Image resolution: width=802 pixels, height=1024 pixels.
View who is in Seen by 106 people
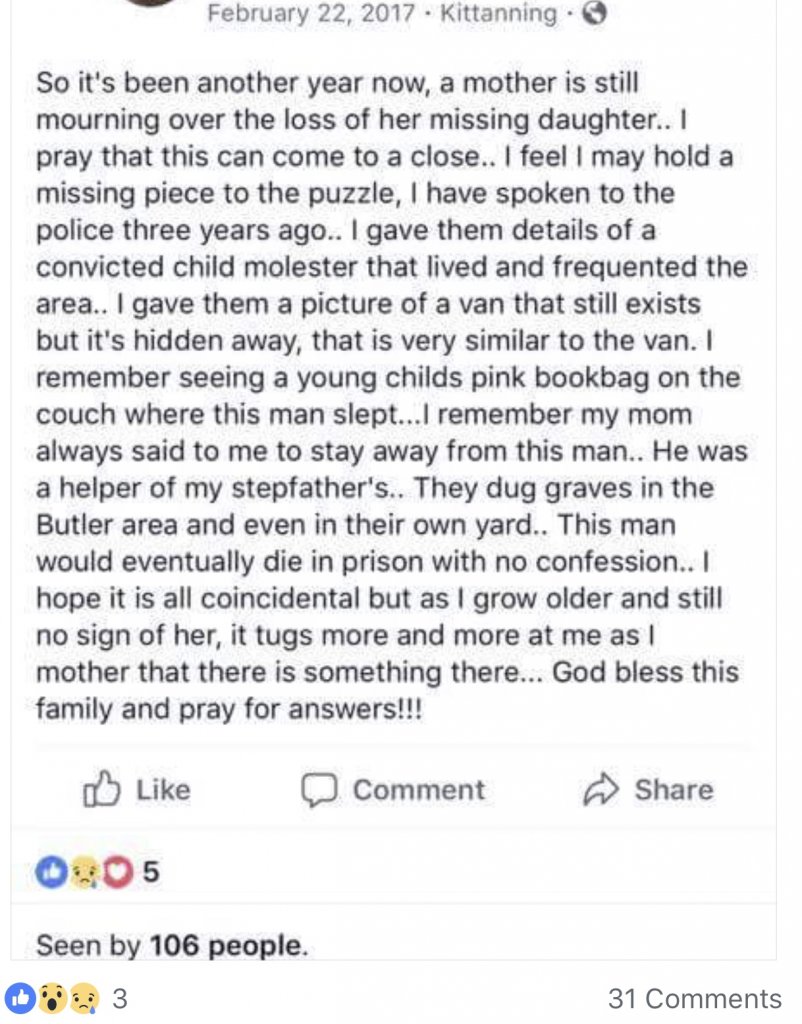coord(171,945)
